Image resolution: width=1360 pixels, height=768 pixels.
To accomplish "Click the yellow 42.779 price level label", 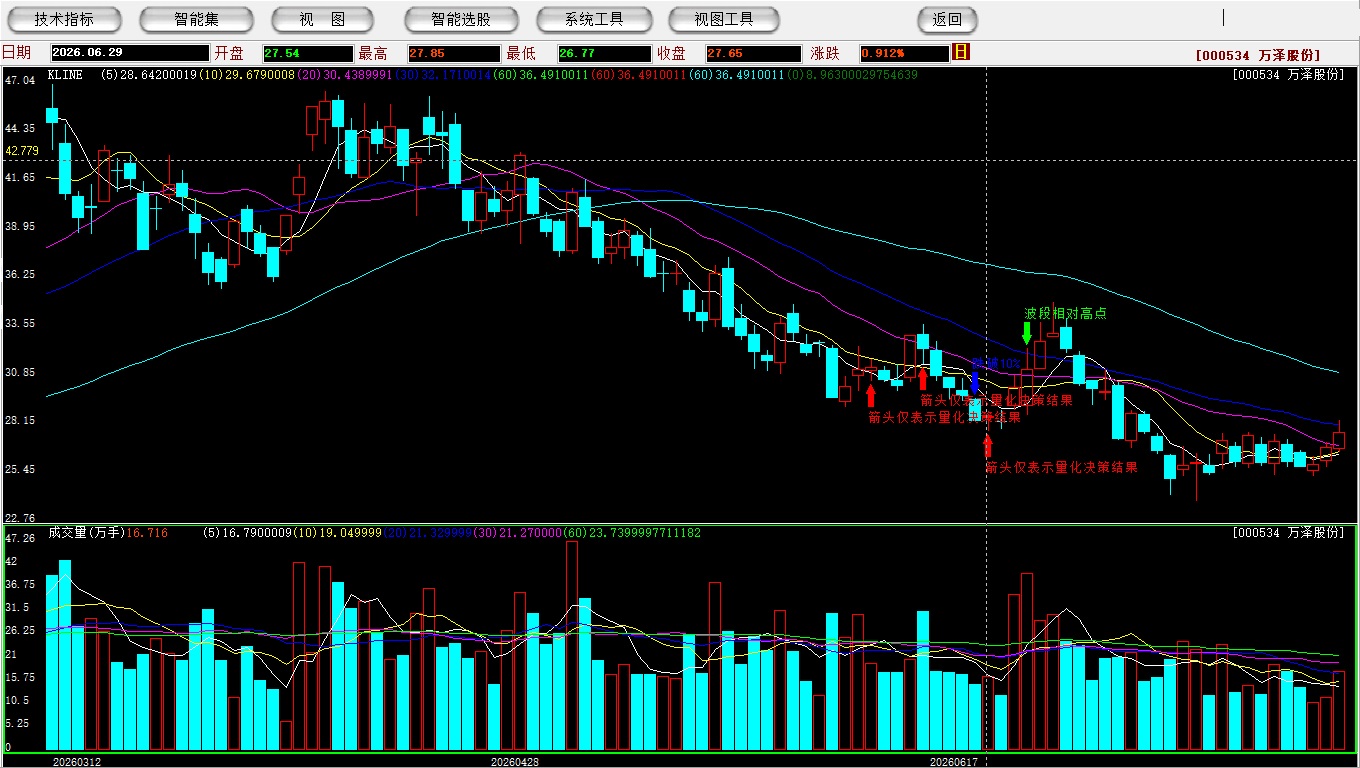I will click(22, 151).
